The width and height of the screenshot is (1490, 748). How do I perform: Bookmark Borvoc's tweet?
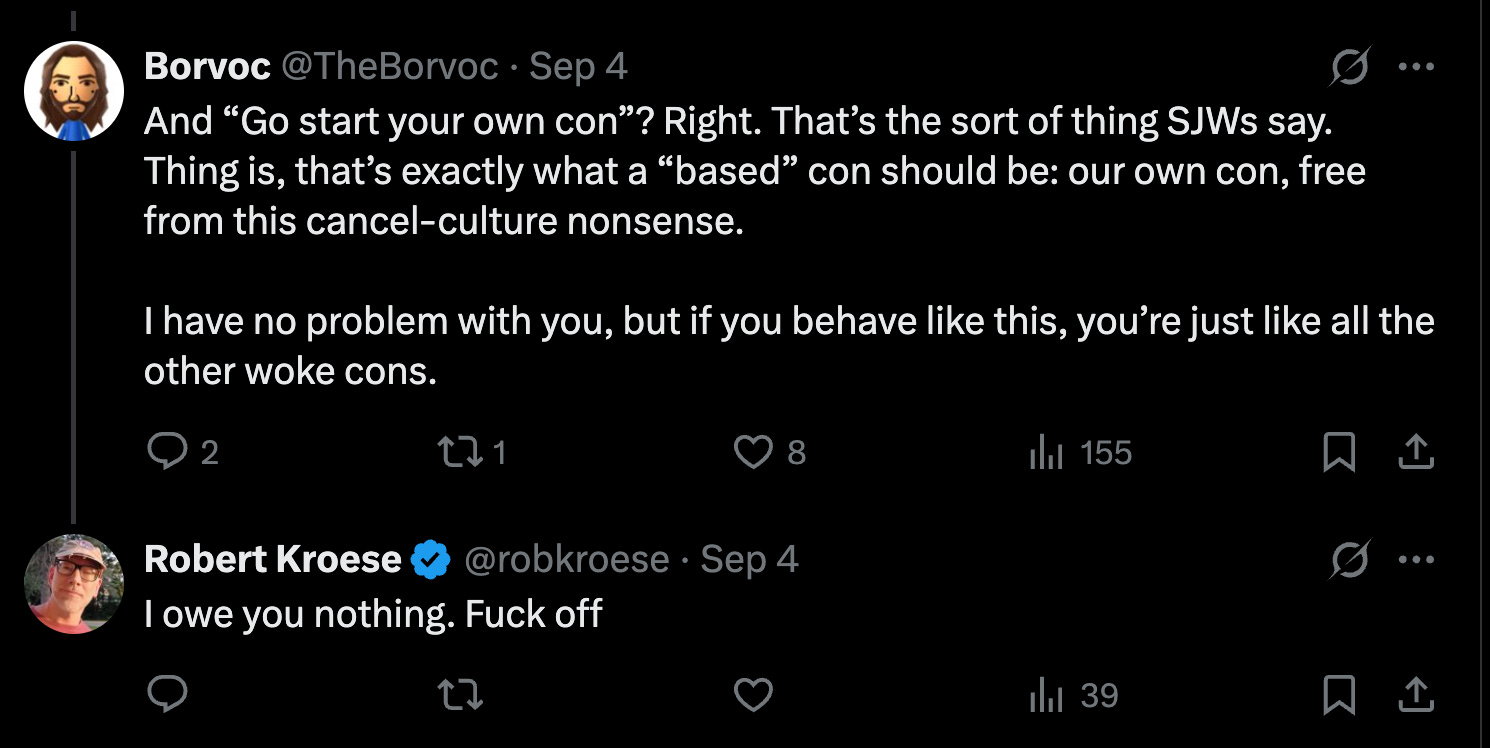pos(1338,454)
